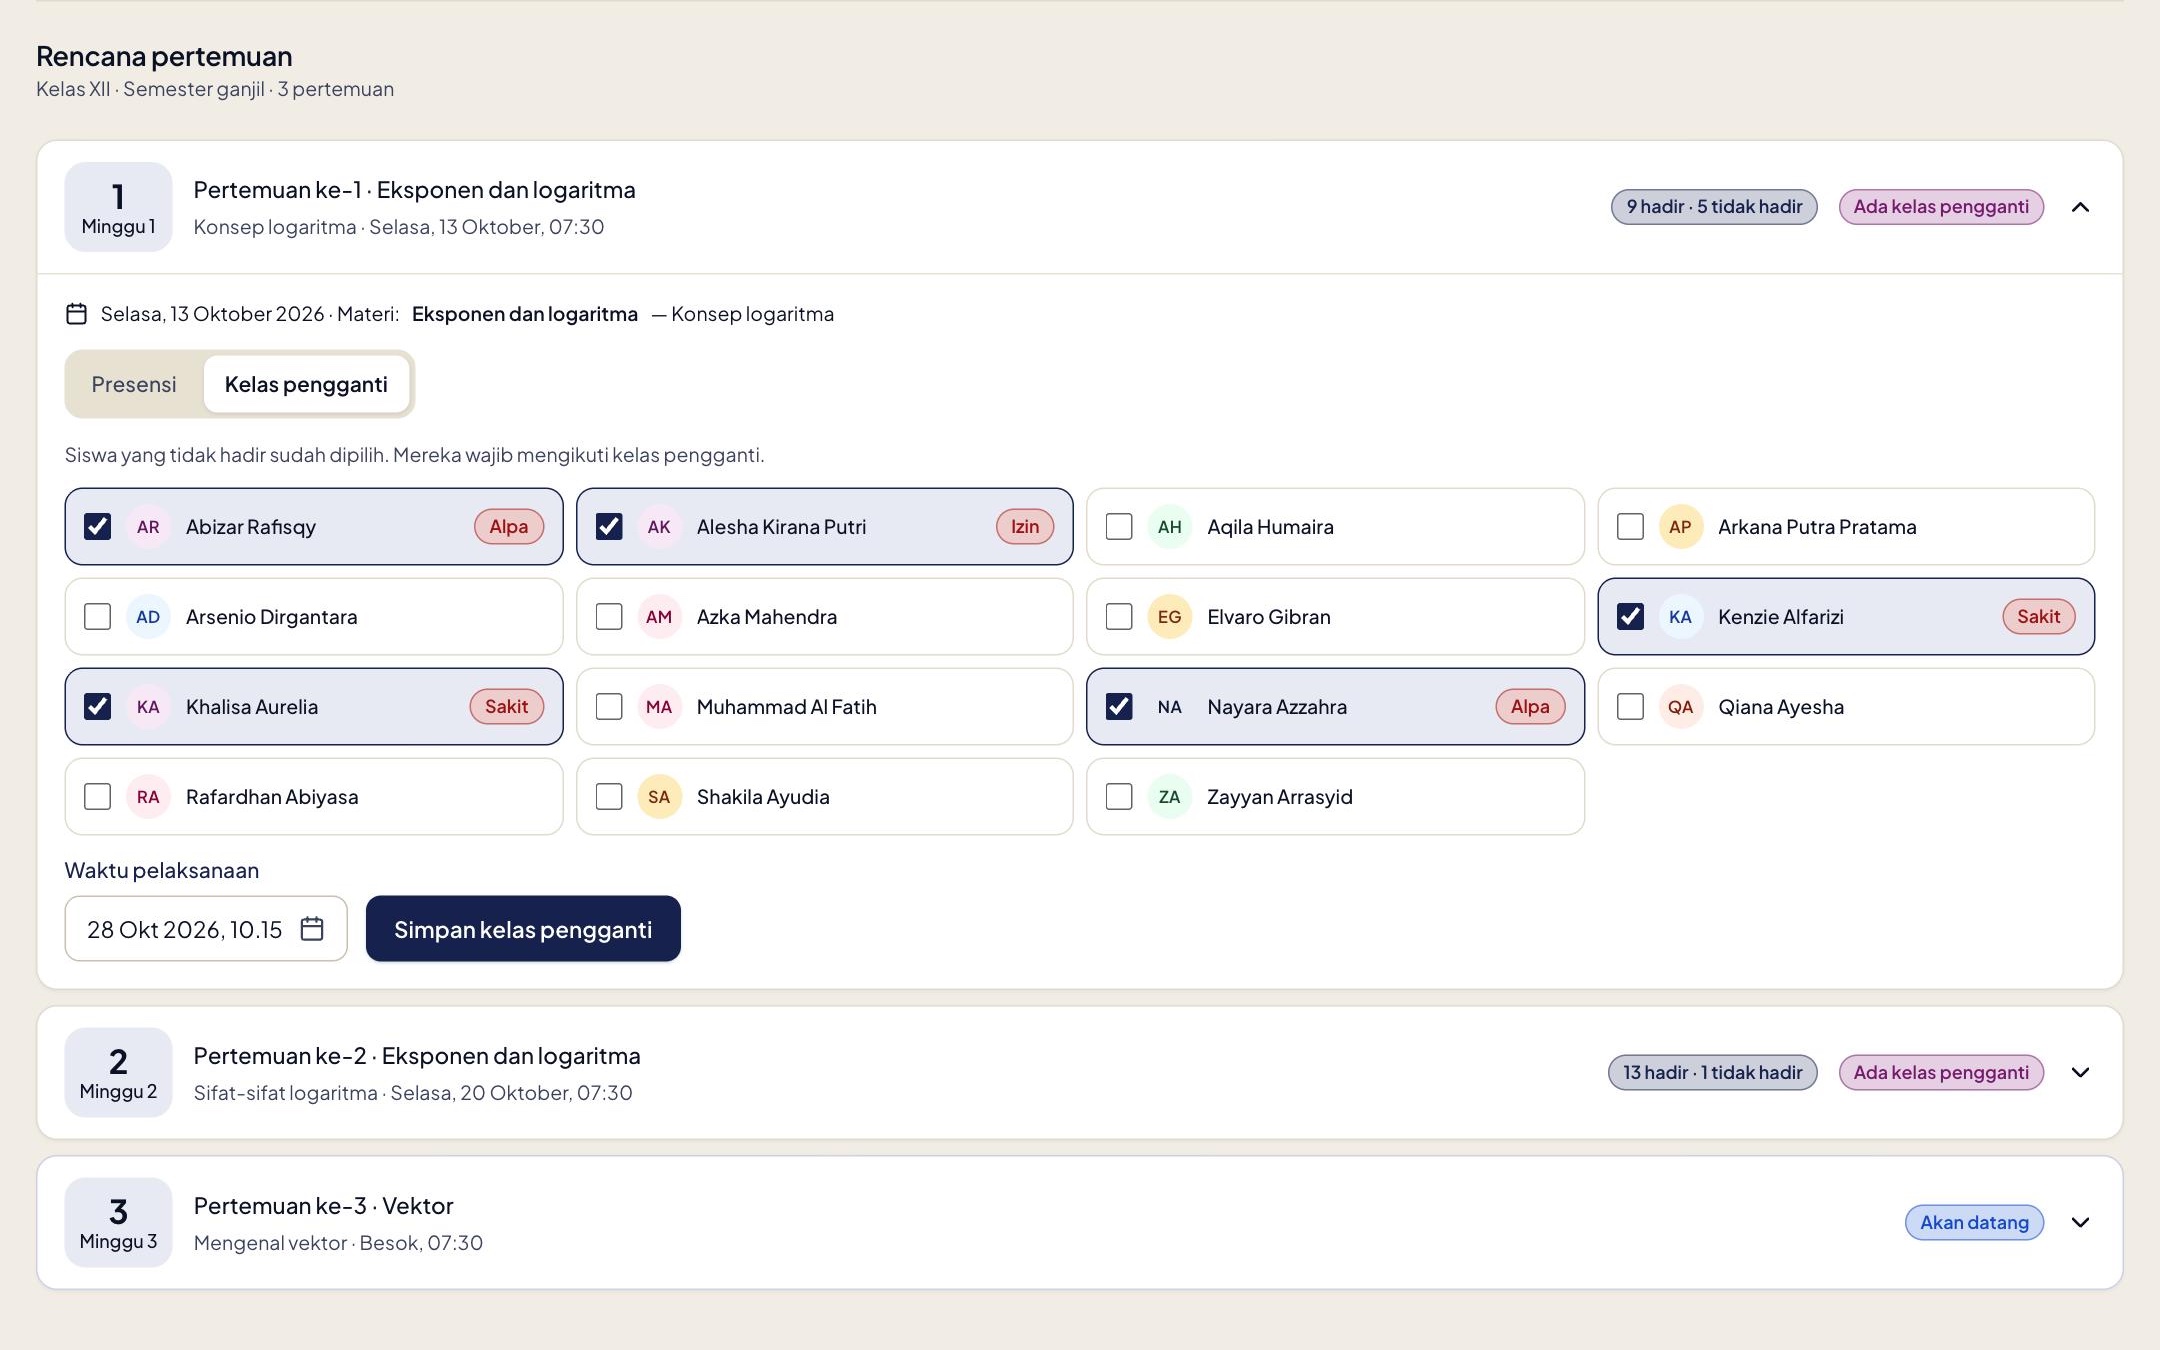Click the SA avatar of Shakila Ayudia
Screen dimensions: 2160x1350
pos(659,797)
